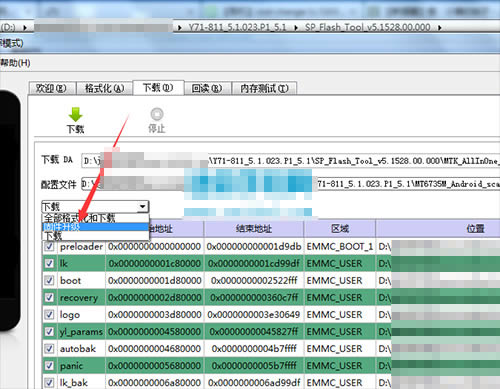
Task: Toggle the preloader partition checkbox
Action: pos(49,246)
